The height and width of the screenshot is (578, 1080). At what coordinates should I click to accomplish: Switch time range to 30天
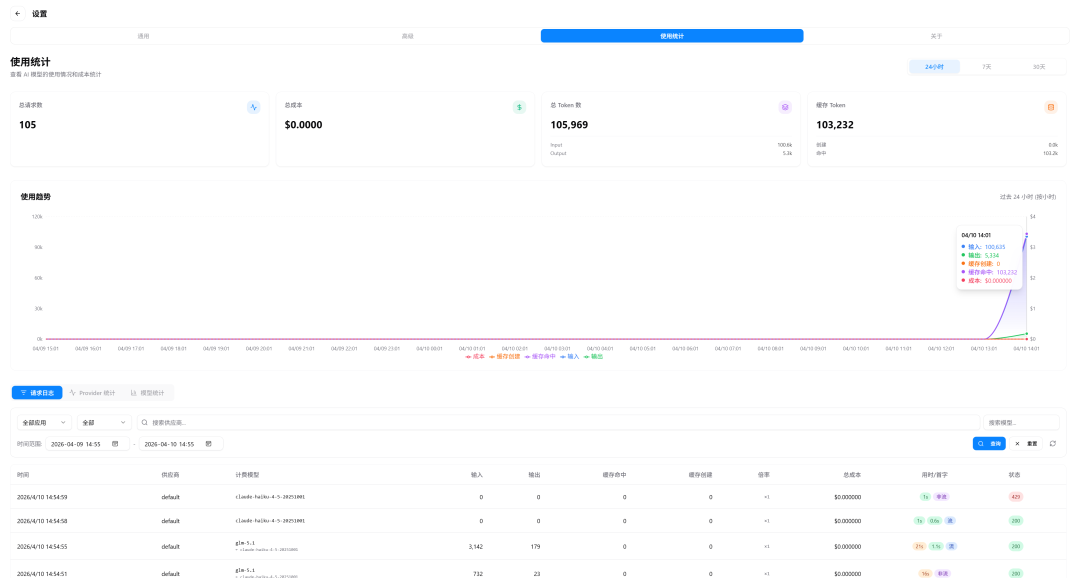pyautogui.click(x=1038, y=67)
